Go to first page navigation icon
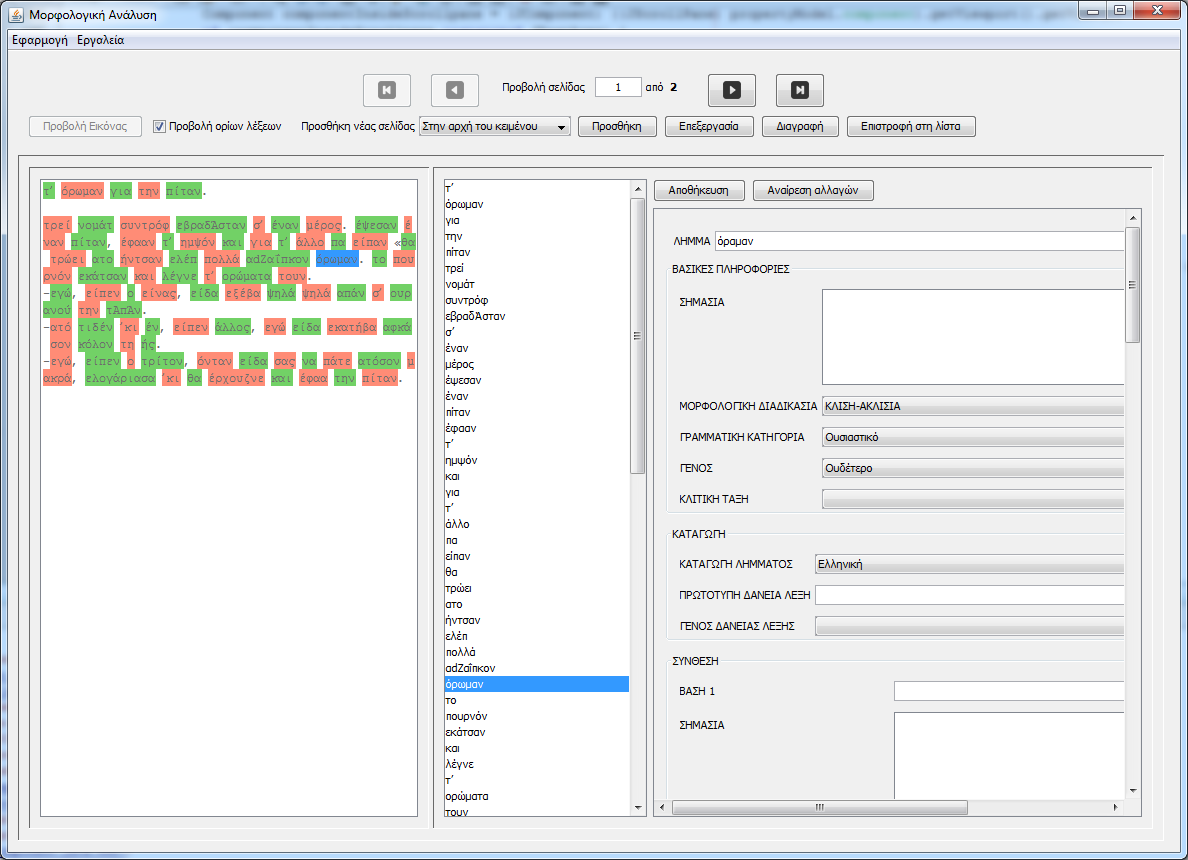This screenshot has width=1188, height=860. click(386, 90)
